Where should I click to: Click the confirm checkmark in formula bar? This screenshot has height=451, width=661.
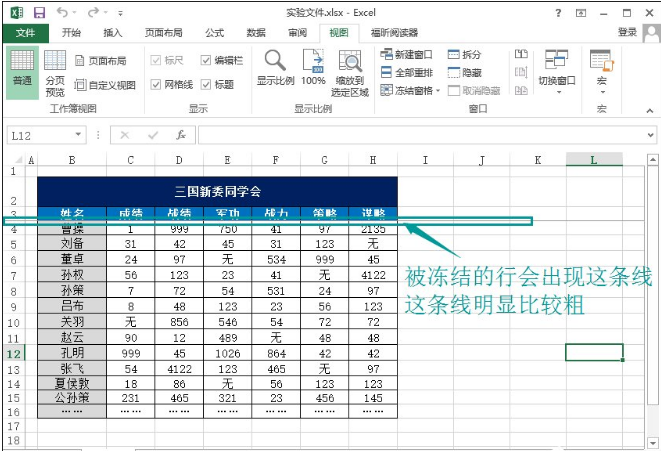tap(153, 135)
